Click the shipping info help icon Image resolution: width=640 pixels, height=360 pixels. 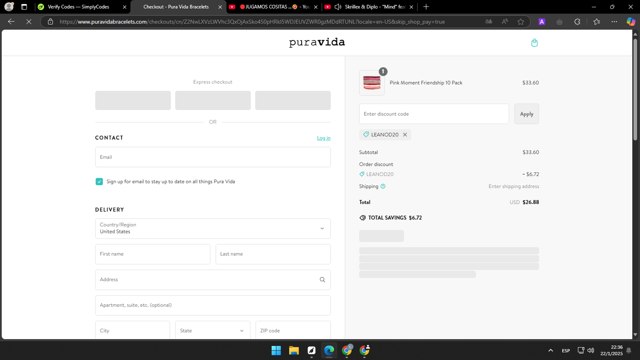(x=383, y=186)
